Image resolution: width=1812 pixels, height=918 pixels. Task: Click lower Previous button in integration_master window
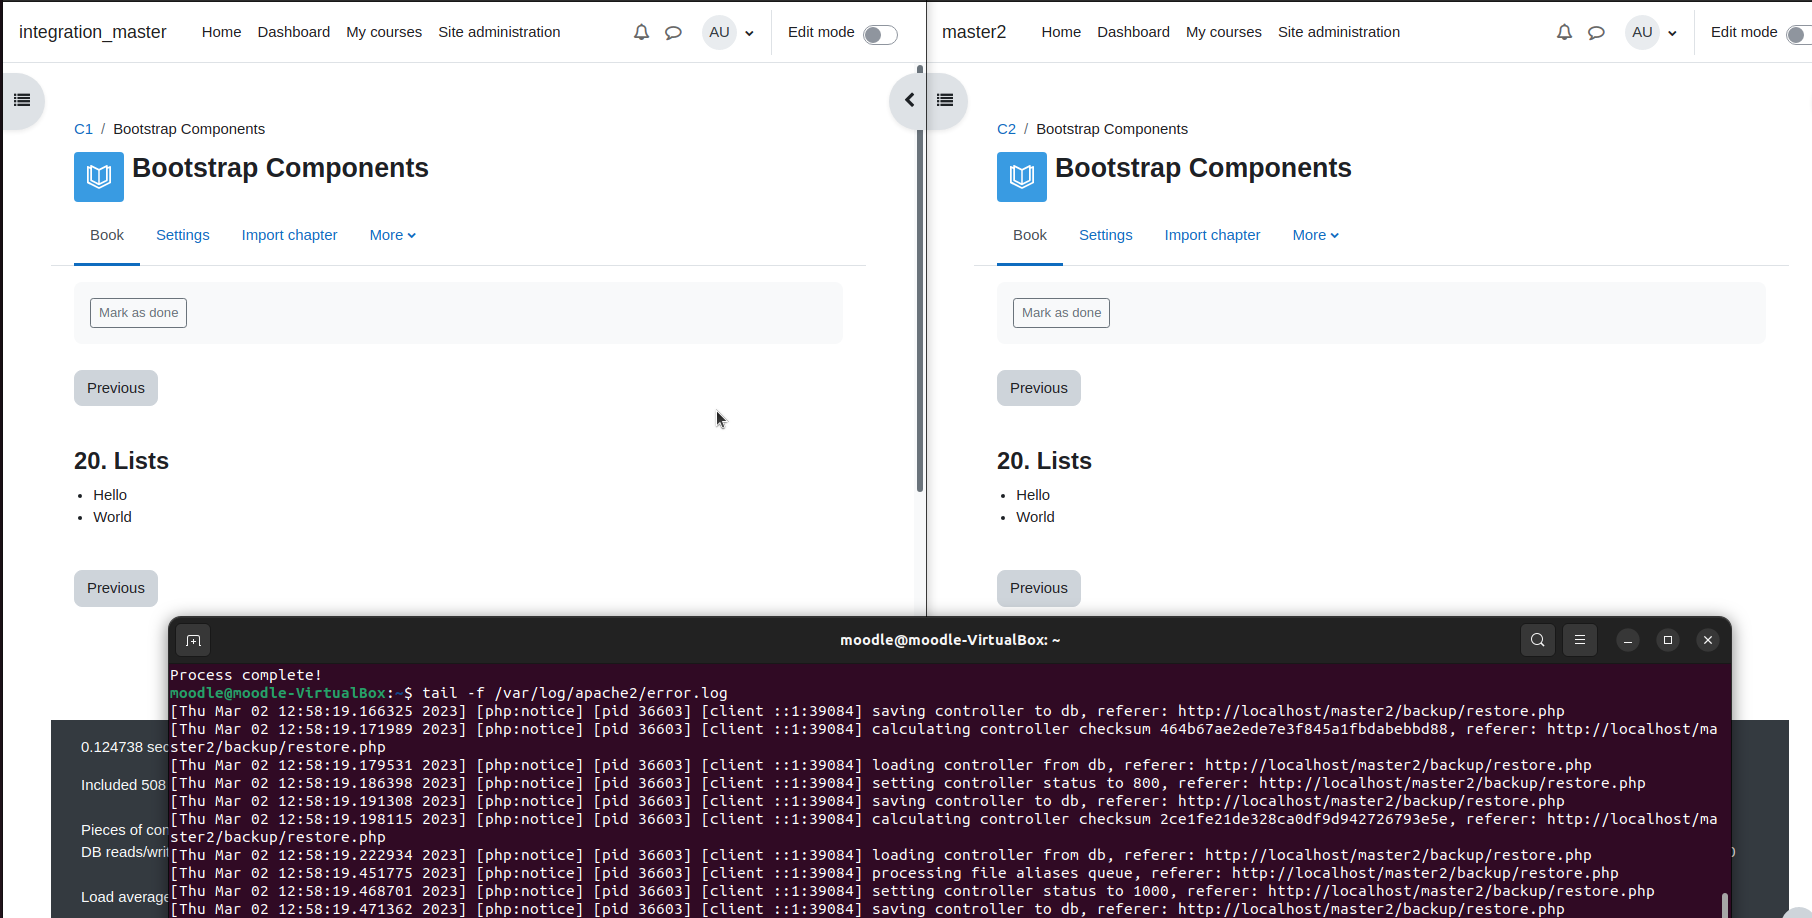point(116,588)
